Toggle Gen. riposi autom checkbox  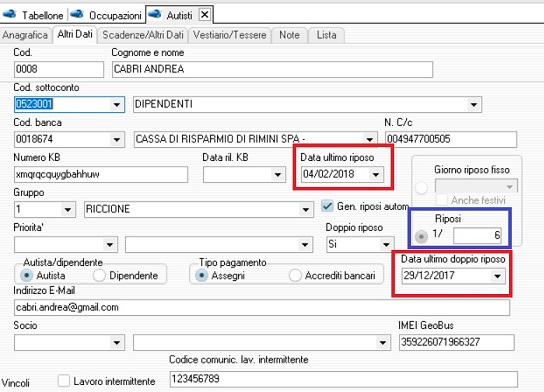coord(327,206)
